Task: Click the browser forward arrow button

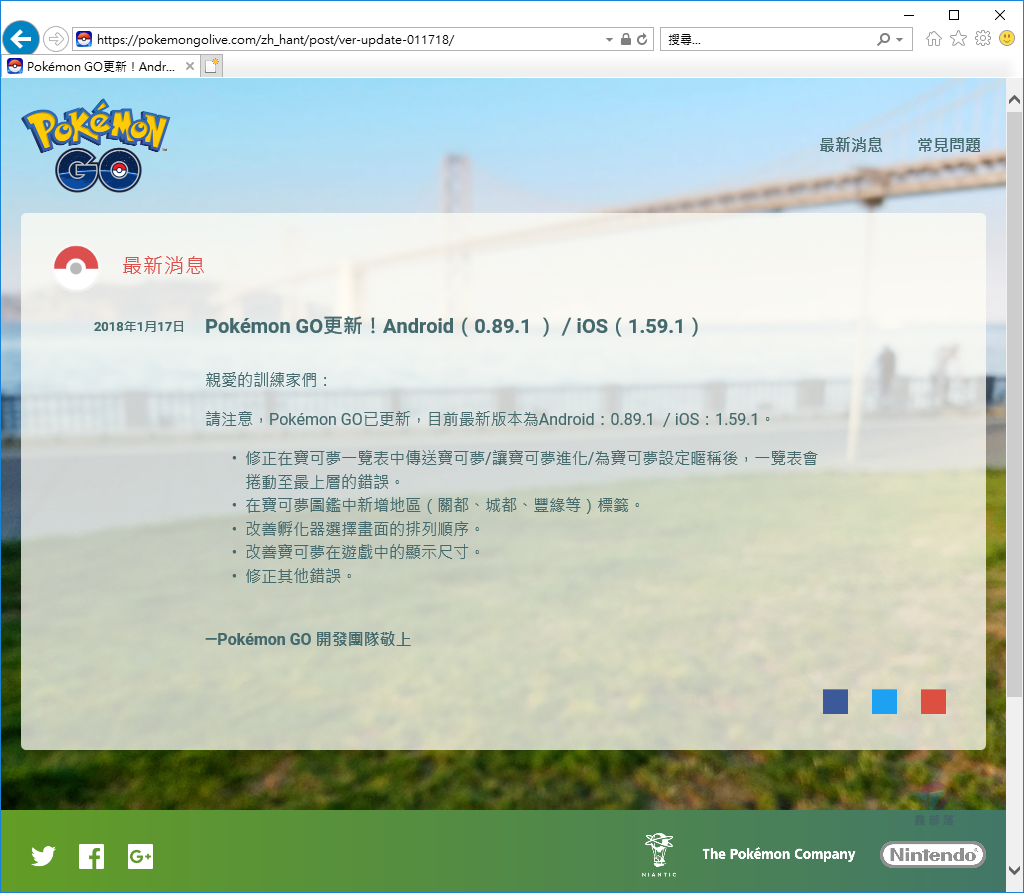Action: point(56,39)
